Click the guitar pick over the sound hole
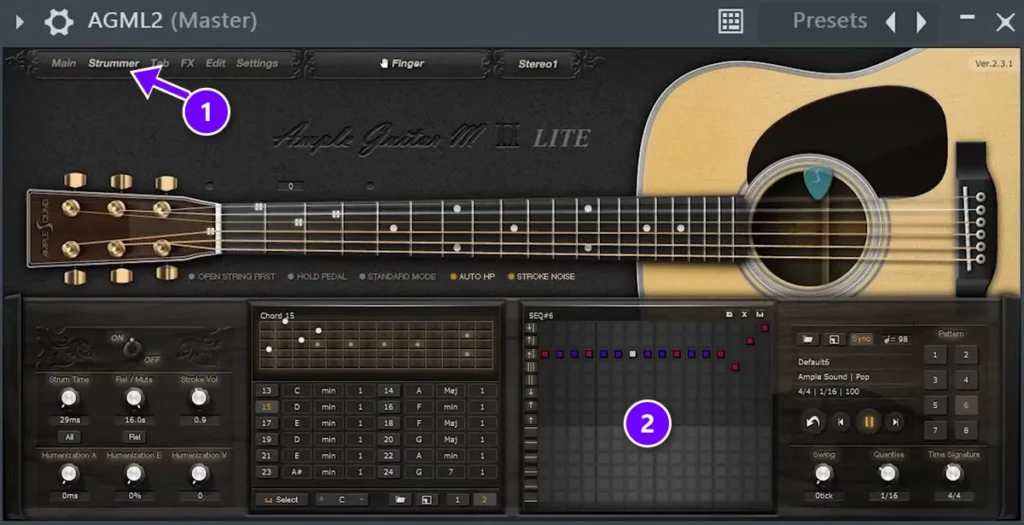The image size is (1024, 525). (x=816, y=182)
